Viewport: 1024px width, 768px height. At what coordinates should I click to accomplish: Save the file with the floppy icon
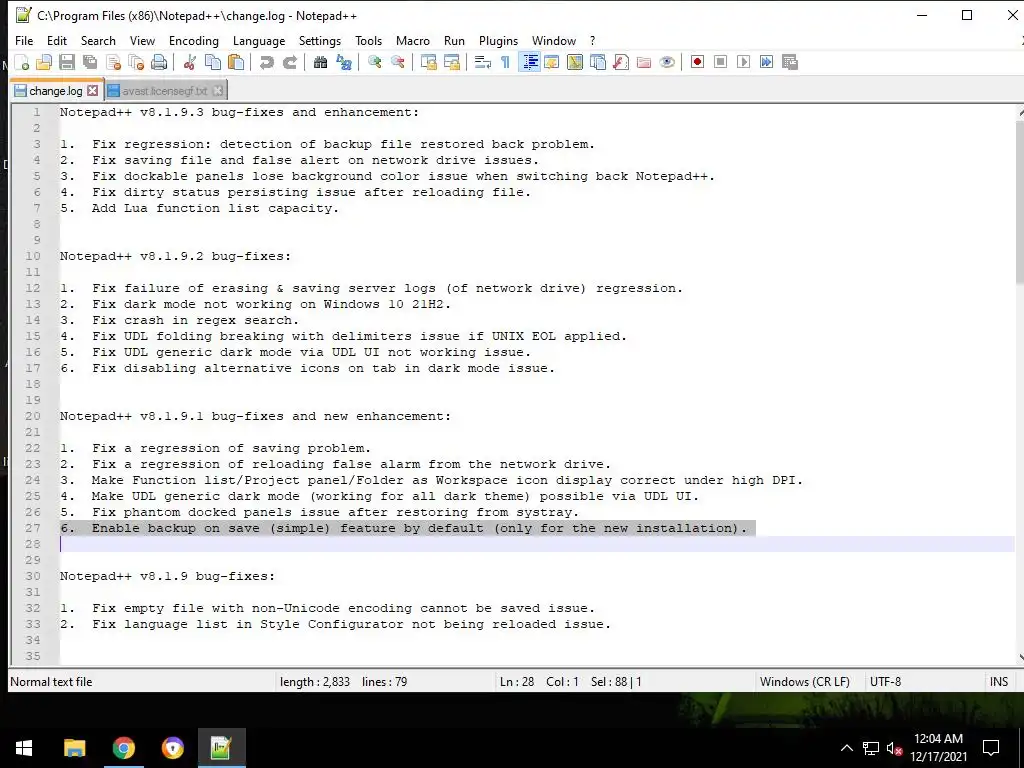pos(67,62)
